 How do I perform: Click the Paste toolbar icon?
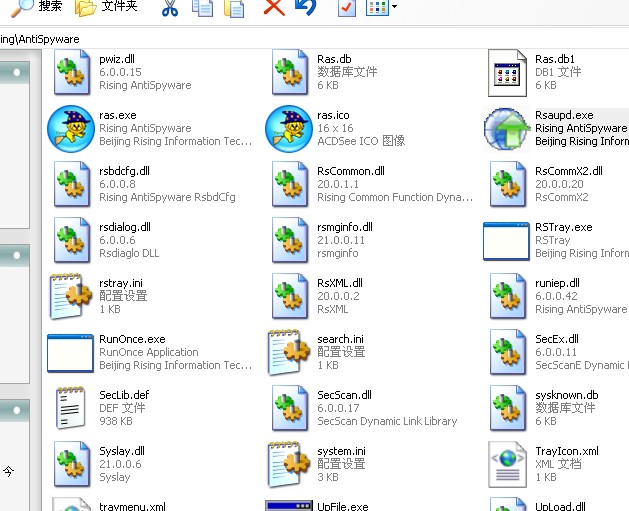234,8
